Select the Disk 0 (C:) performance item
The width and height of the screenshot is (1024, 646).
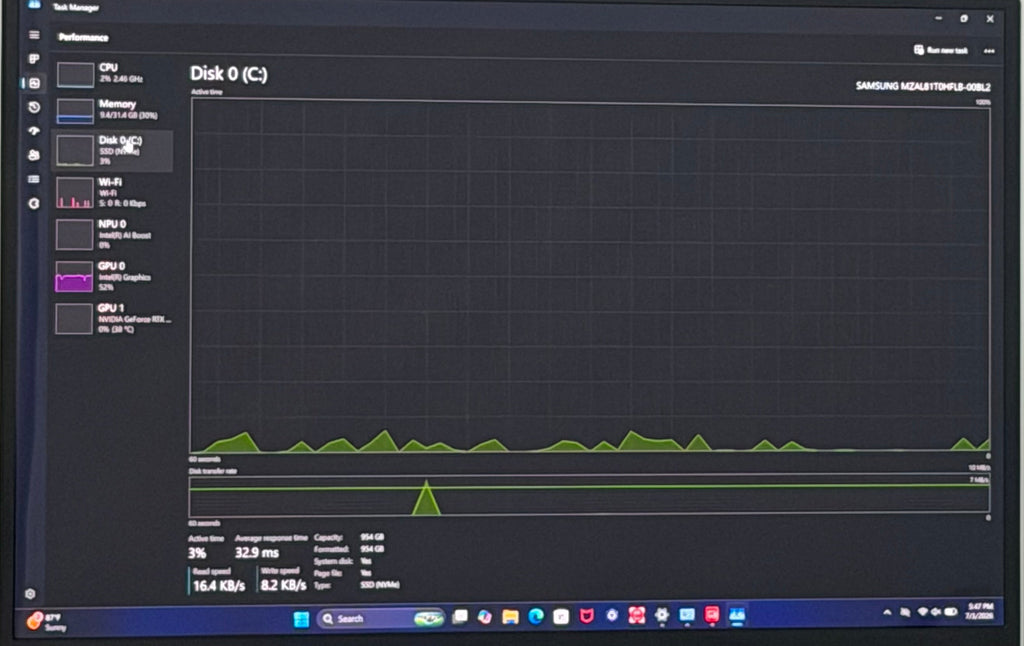point(112,151)
